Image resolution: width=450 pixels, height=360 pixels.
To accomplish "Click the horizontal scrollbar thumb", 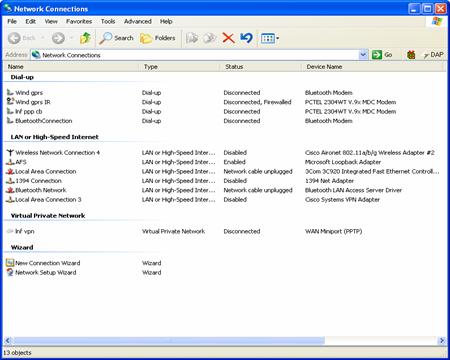I will (x=169, y=340).
